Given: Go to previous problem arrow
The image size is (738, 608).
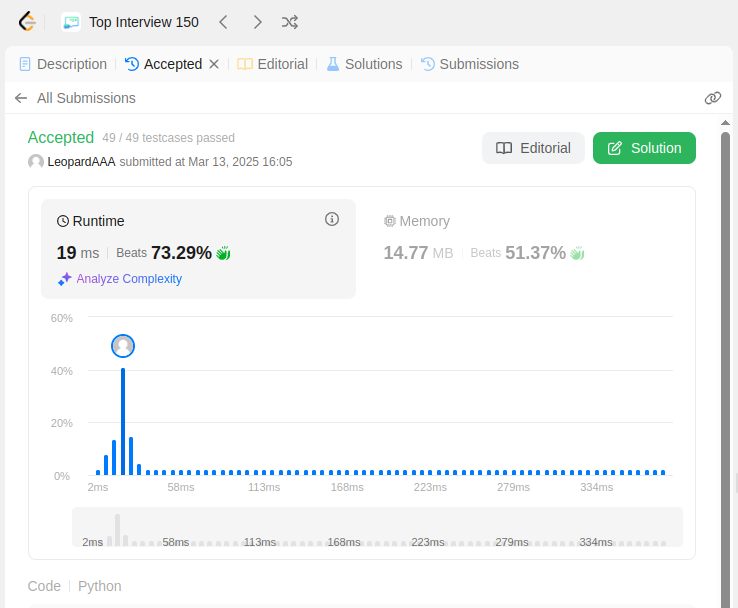Looking at the screenshot, I should 224,22.
